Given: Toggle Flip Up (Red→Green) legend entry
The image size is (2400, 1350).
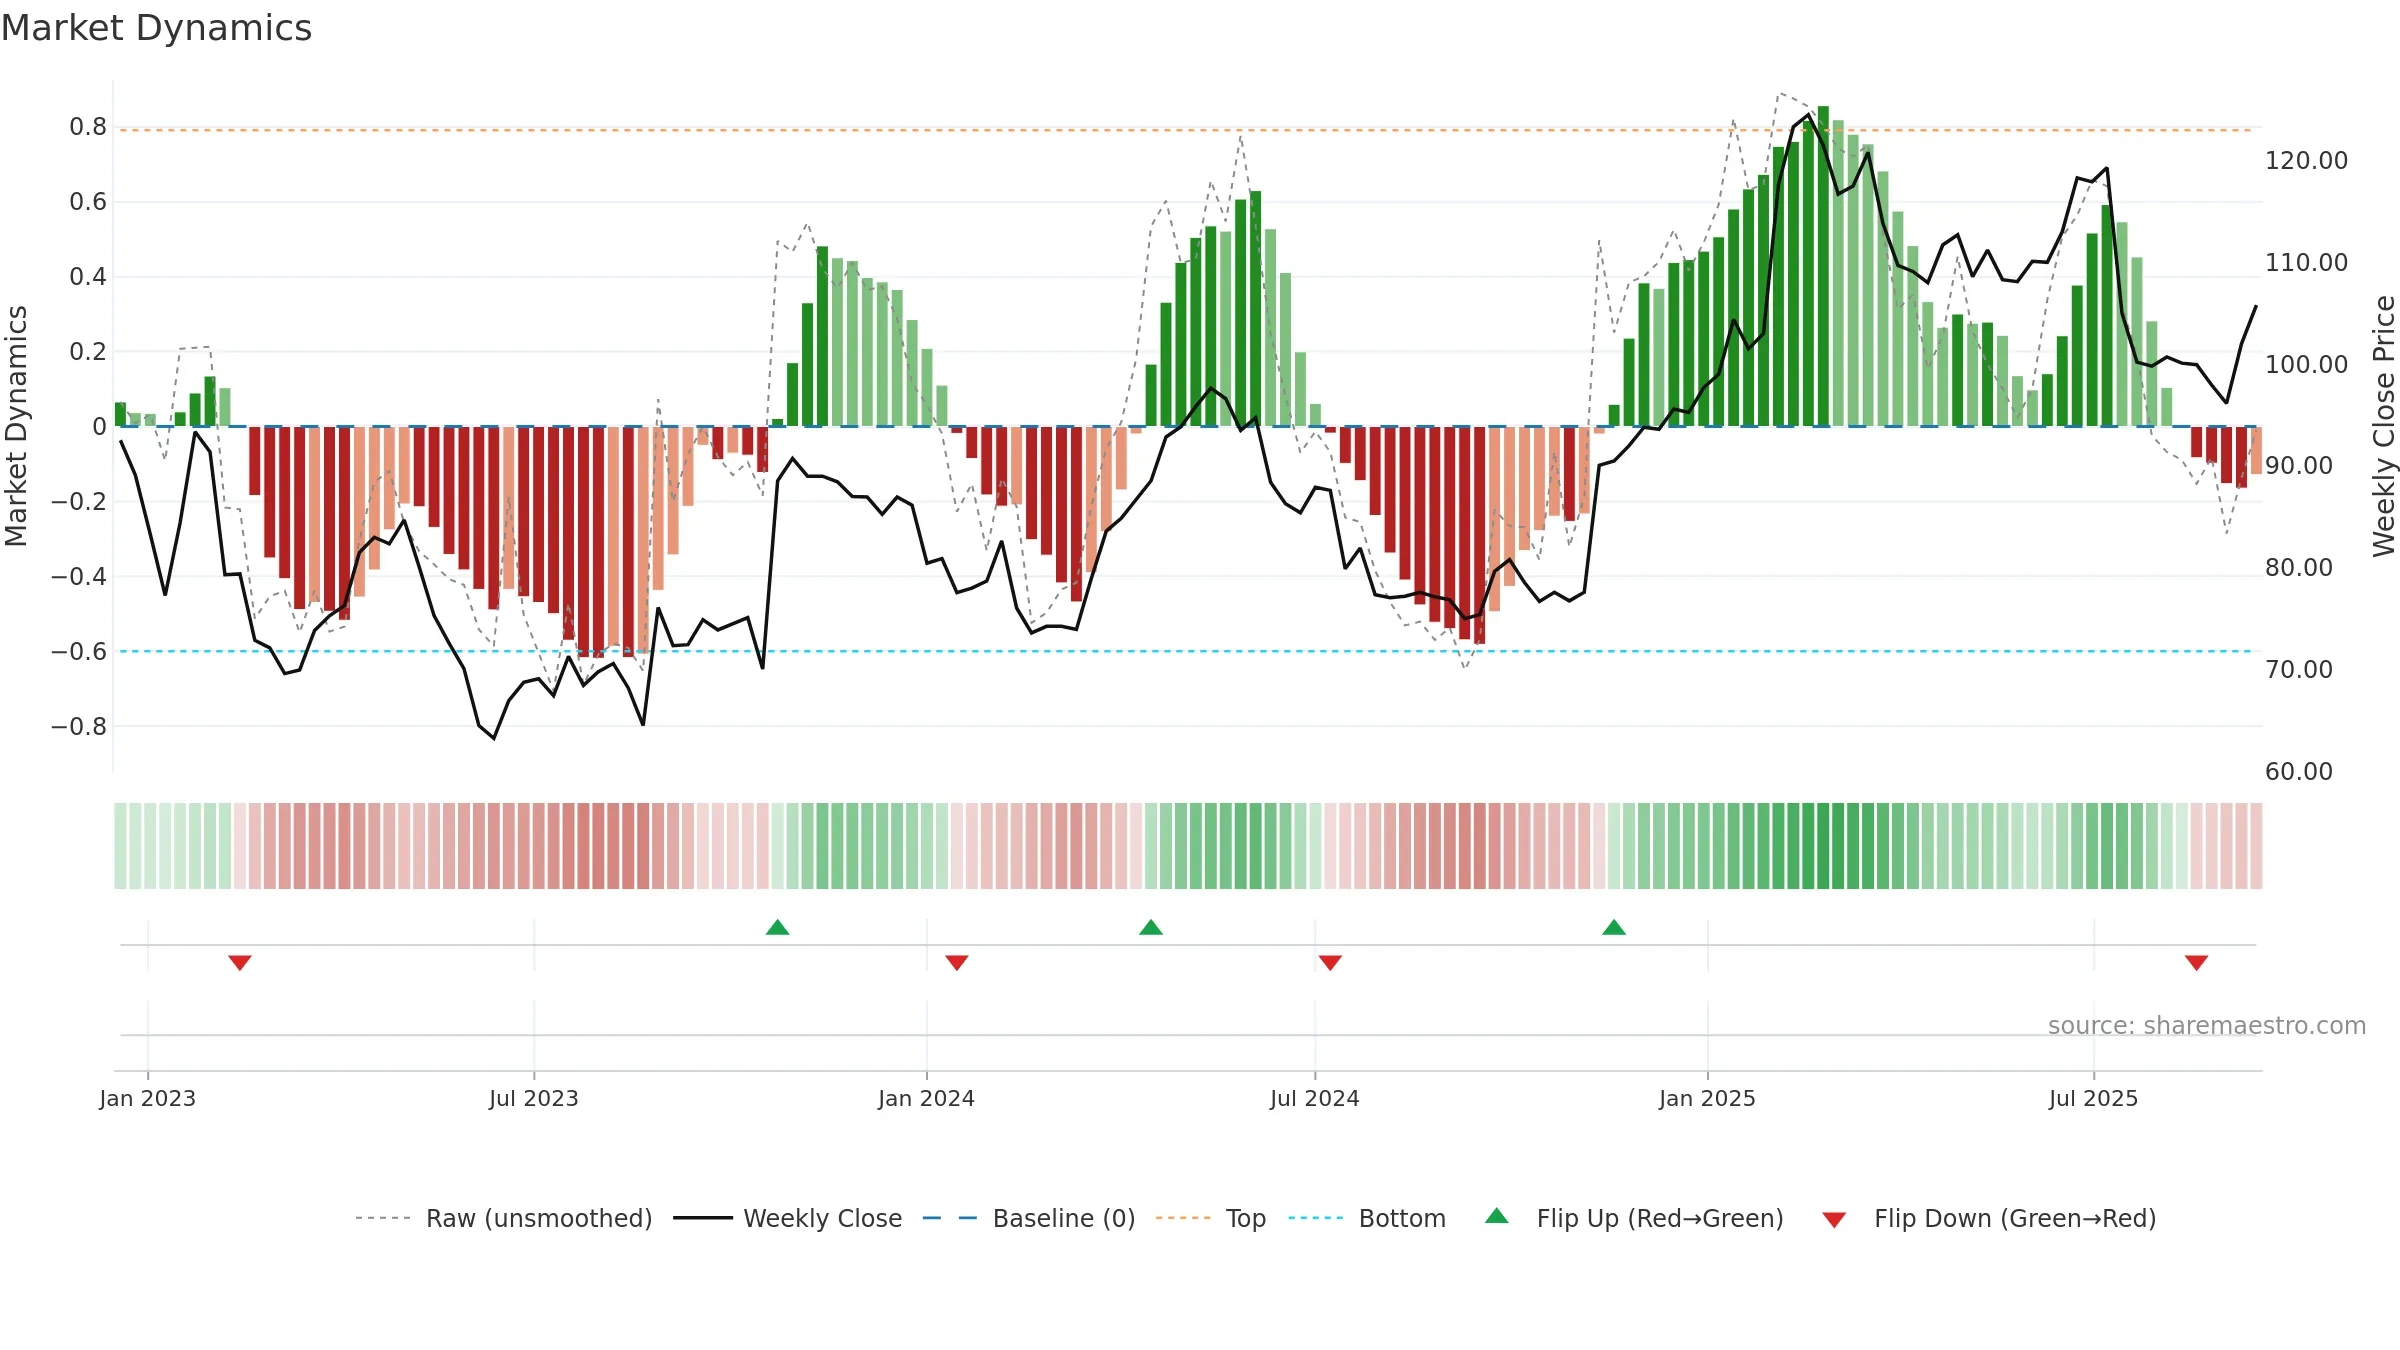Looking at the screenshot, I should click(x=1634, y=1218).
